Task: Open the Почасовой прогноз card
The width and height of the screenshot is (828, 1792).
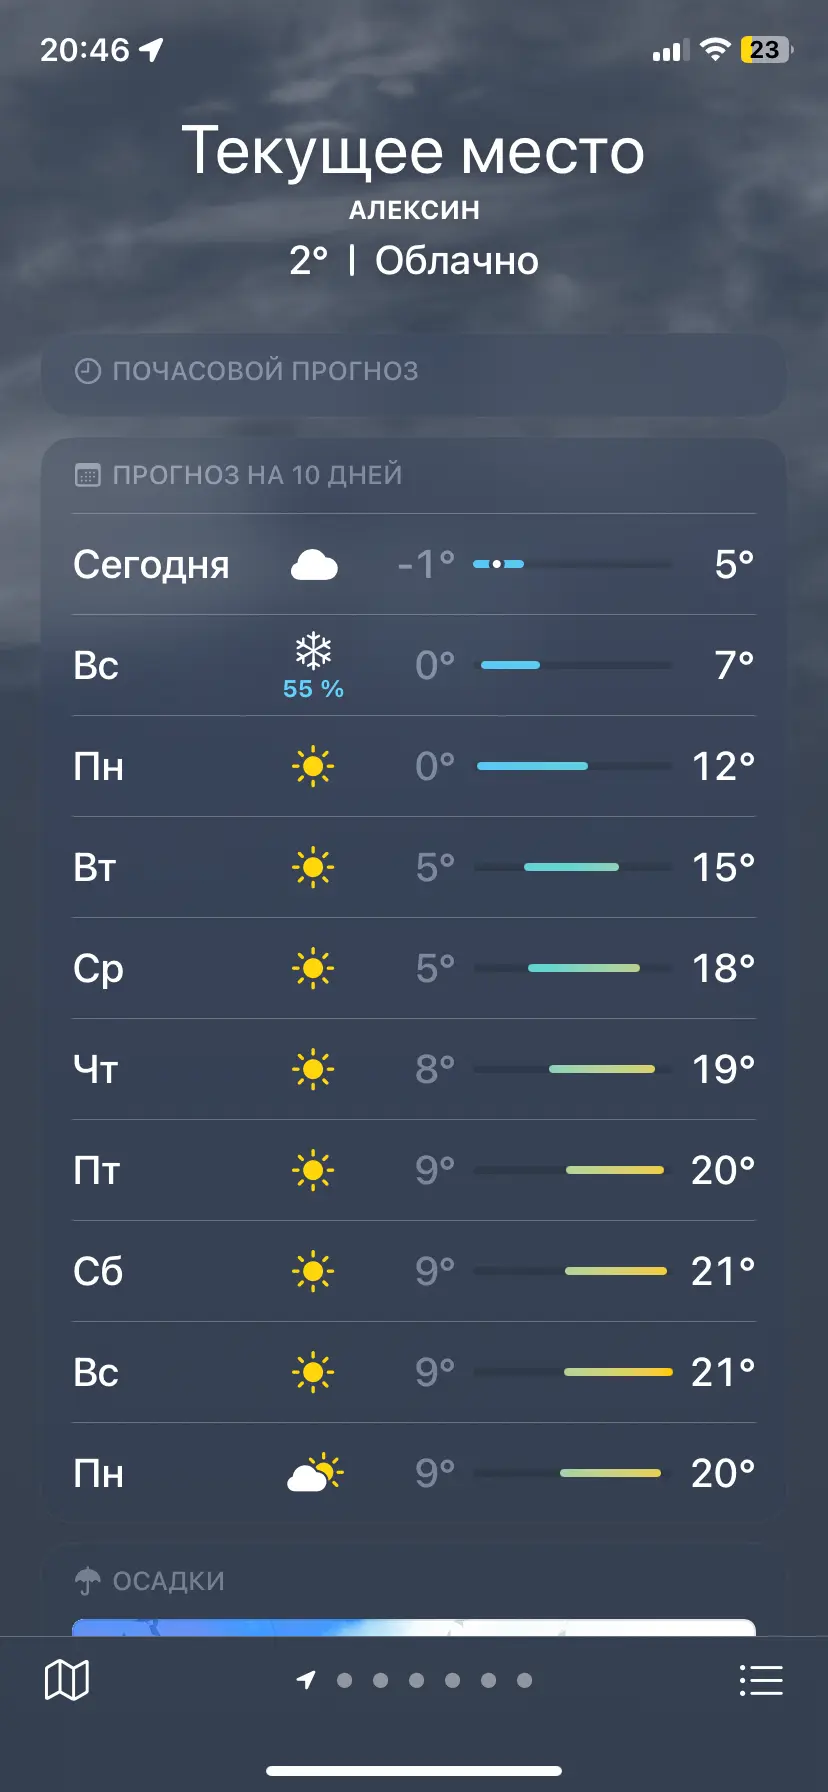Action: [413, 372]
